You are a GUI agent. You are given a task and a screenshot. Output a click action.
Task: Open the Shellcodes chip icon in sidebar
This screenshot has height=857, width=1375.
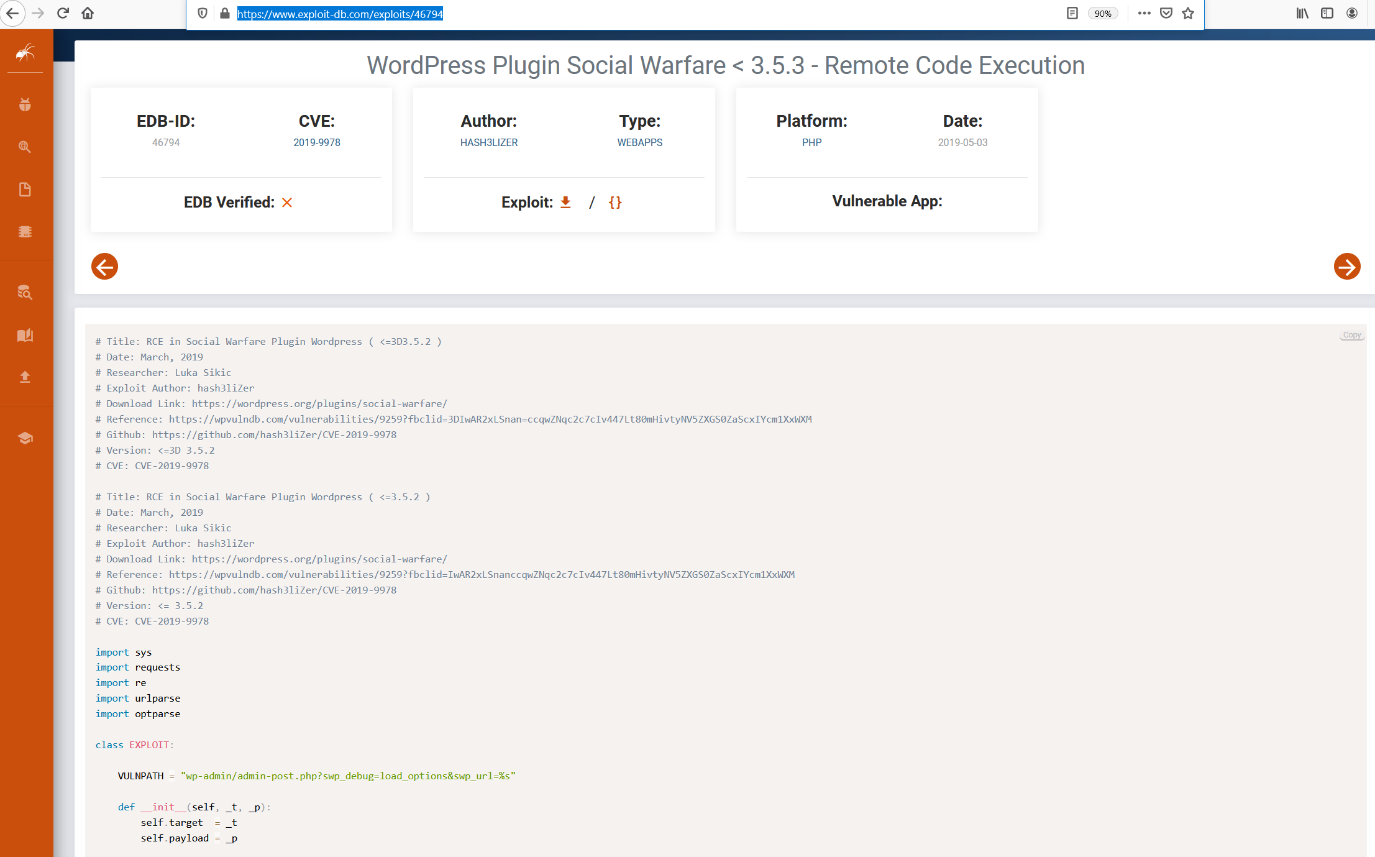26,232
